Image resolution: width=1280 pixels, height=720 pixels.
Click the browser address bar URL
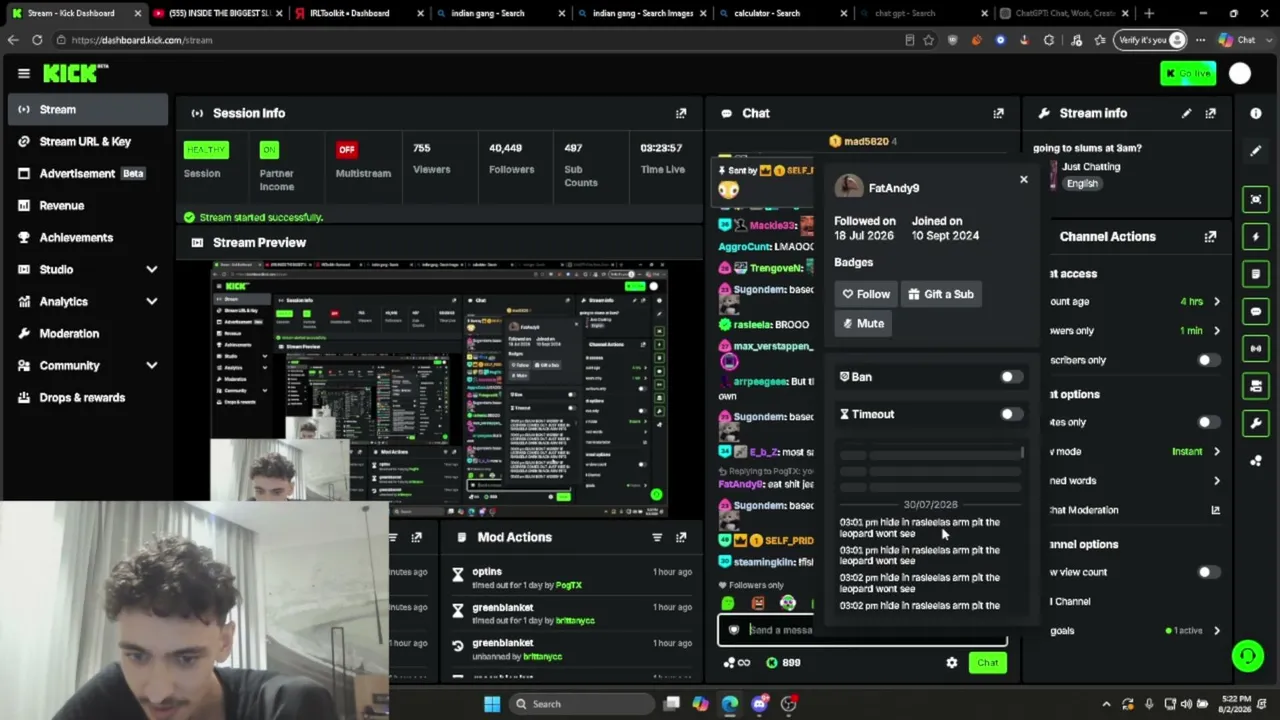[x=142, y=40]
